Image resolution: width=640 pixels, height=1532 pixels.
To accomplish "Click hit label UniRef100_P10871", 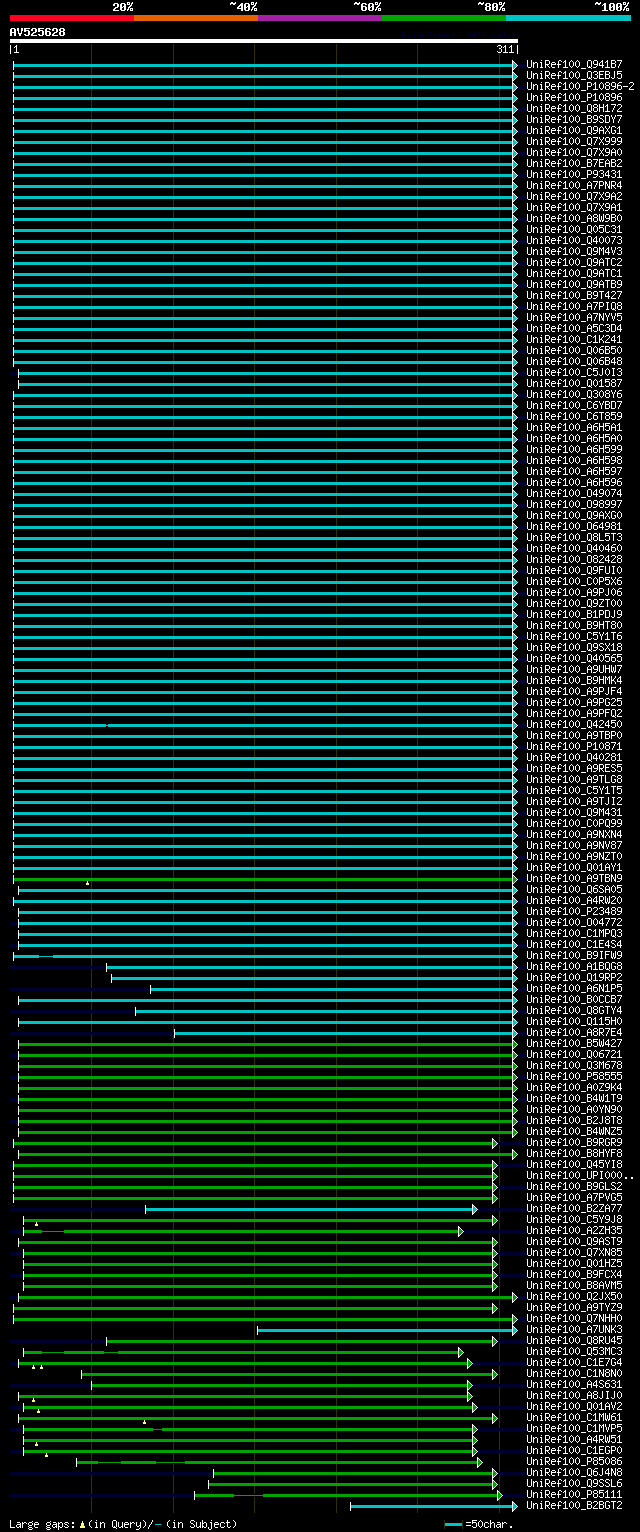I will point(574,746).
